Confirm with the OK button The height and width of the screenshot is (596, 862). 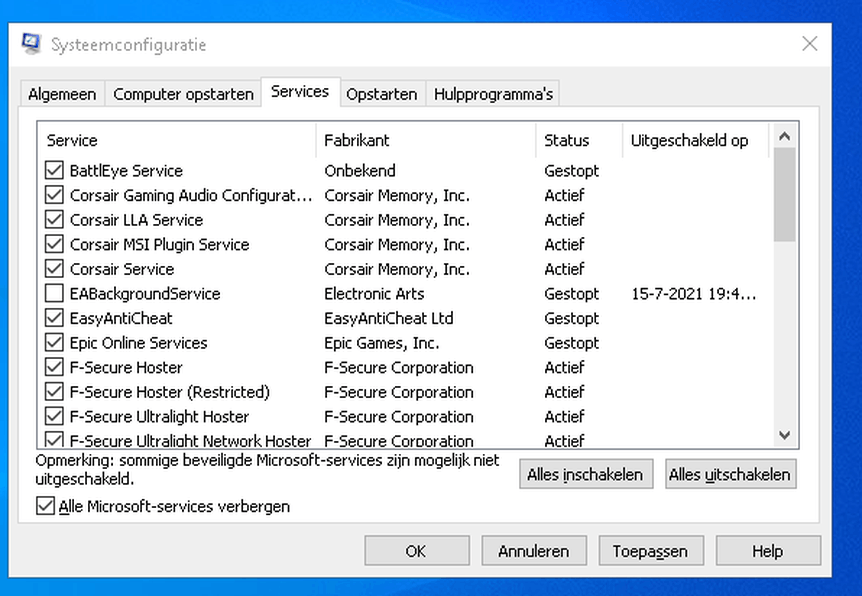[417, 551]
